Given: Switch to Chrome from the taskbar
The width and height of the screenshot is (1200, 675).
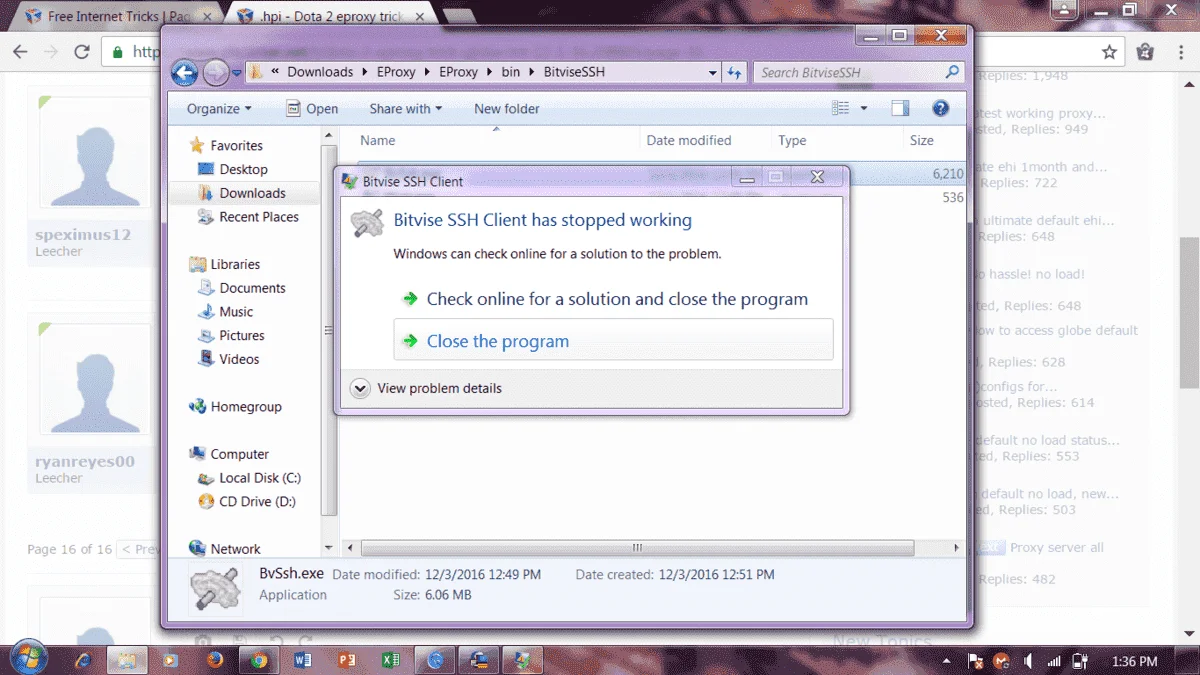Looking at the screenshot, I should [x=259, y=660].
